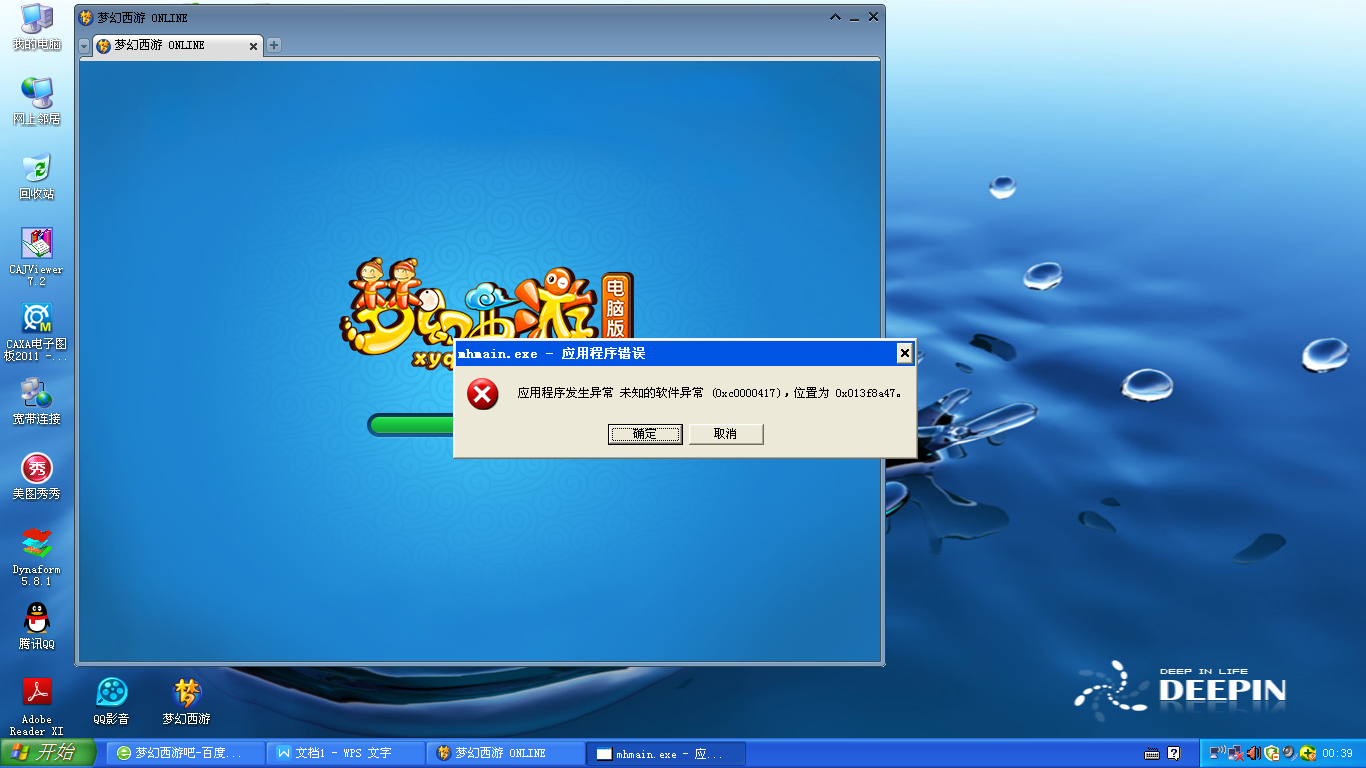This screenshot has height=768, width=1366.
Task: Click the red volume speaker tray icon
Action: click(1254, 753)
